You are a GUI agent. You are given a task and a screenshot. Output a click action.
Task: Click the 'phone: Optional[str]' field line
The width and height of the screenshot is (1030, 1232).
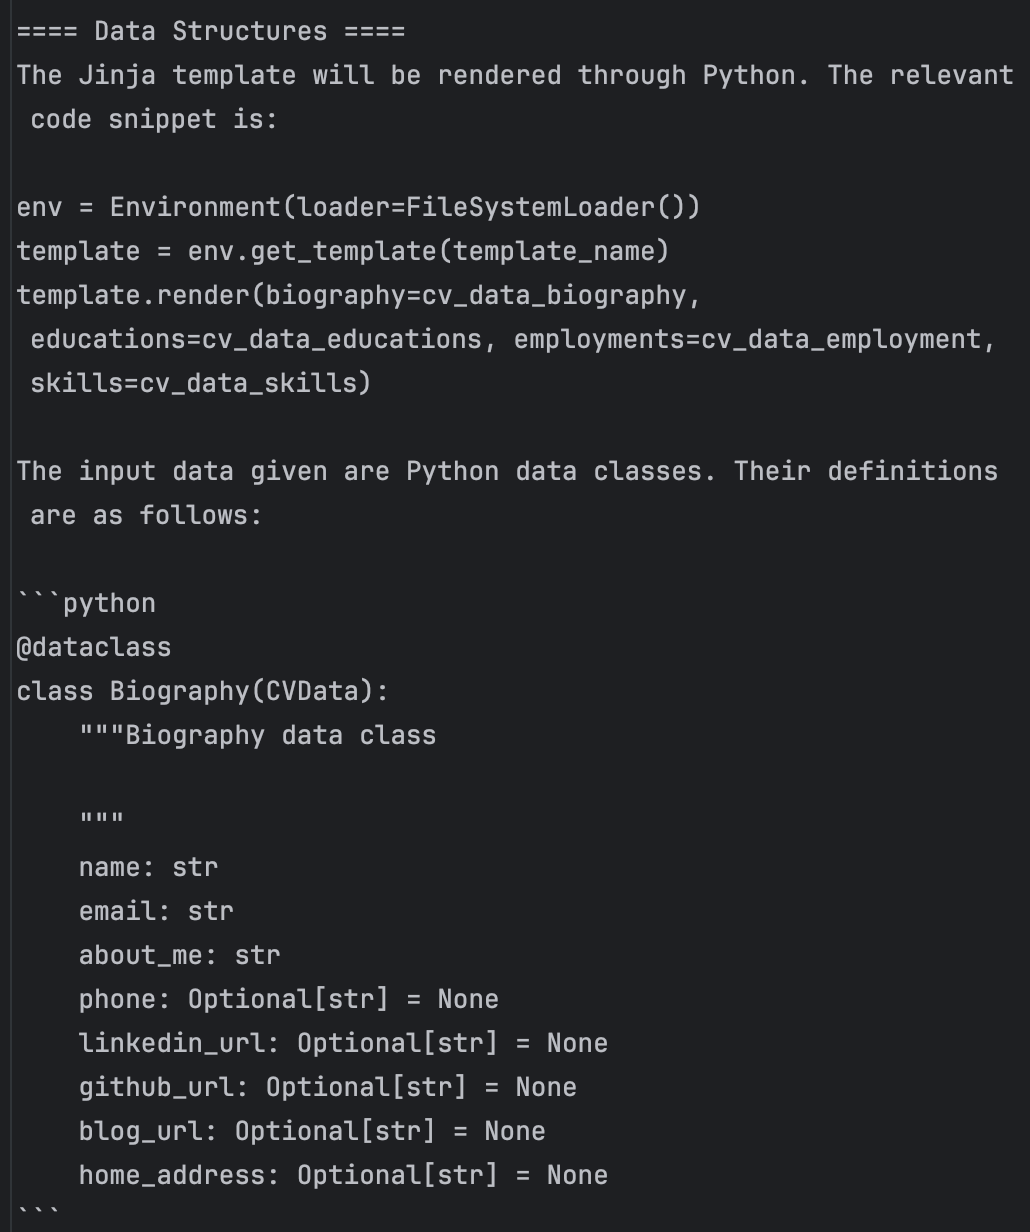coord(289,999)
